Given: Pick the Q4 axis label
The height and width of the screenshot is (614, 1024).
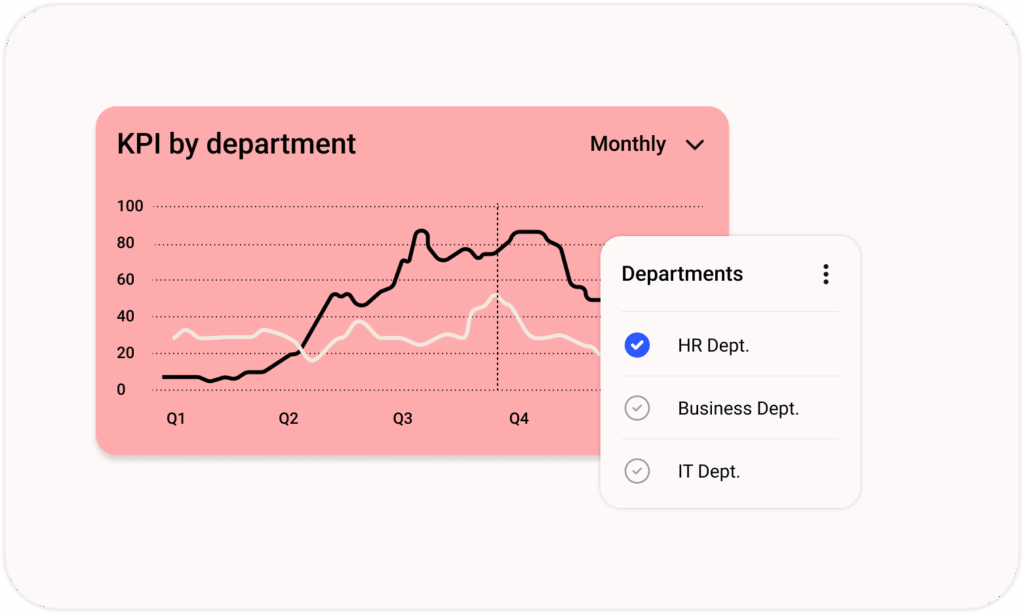Looking at the screenshot, I should [518, 419].
